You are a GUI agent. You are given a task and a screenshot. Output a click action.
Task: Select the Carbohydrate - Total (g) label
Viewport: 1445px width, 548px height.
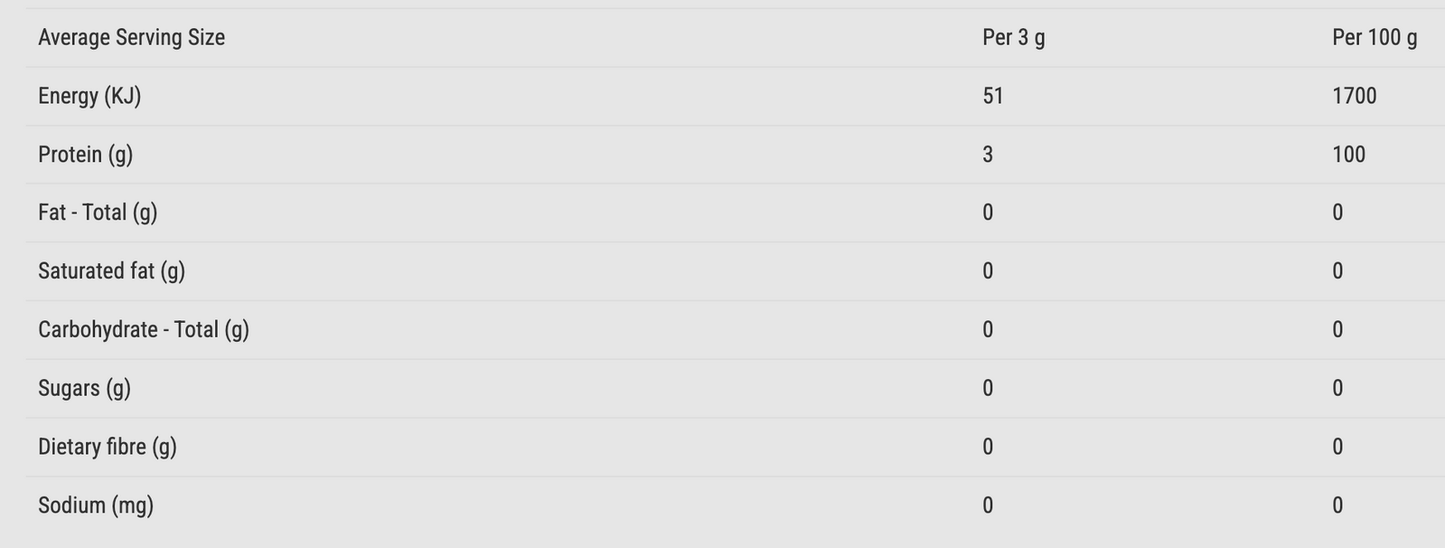(143, 330)
